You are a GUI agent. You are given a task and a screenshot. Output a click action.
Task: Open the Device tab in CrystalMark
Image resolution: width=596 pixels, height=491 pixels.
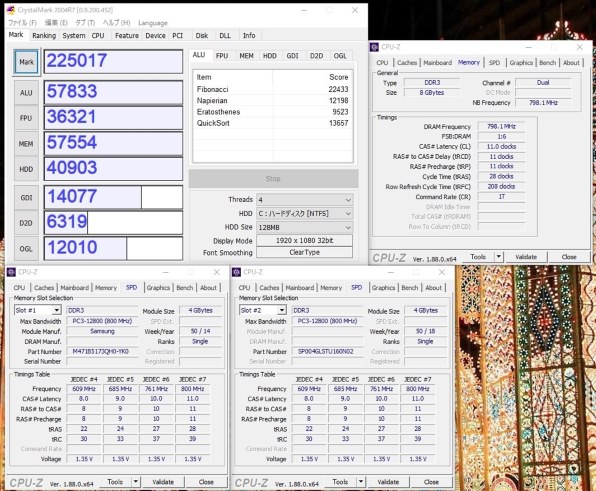coord(155,35)
